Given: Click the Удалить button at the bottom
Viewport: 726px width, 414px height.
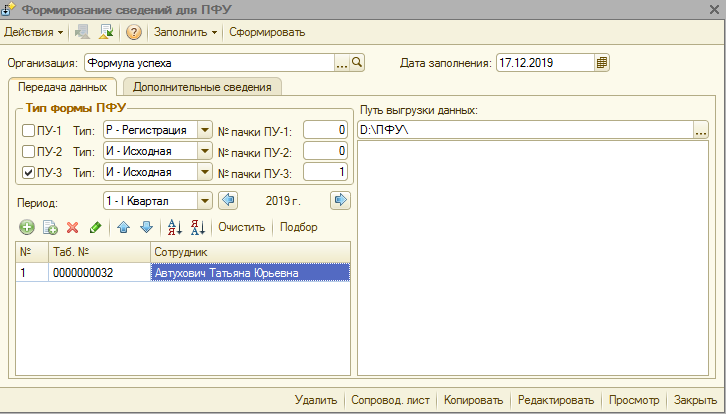Looking at the screenshot, I should click(316, 400).
